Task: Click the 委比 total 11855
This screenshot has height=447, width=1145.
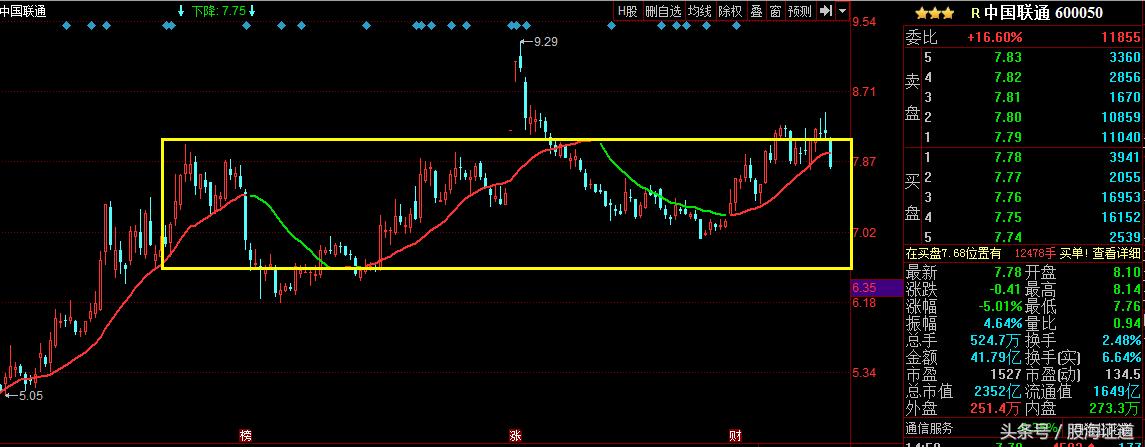Action: coord(1123,37)
